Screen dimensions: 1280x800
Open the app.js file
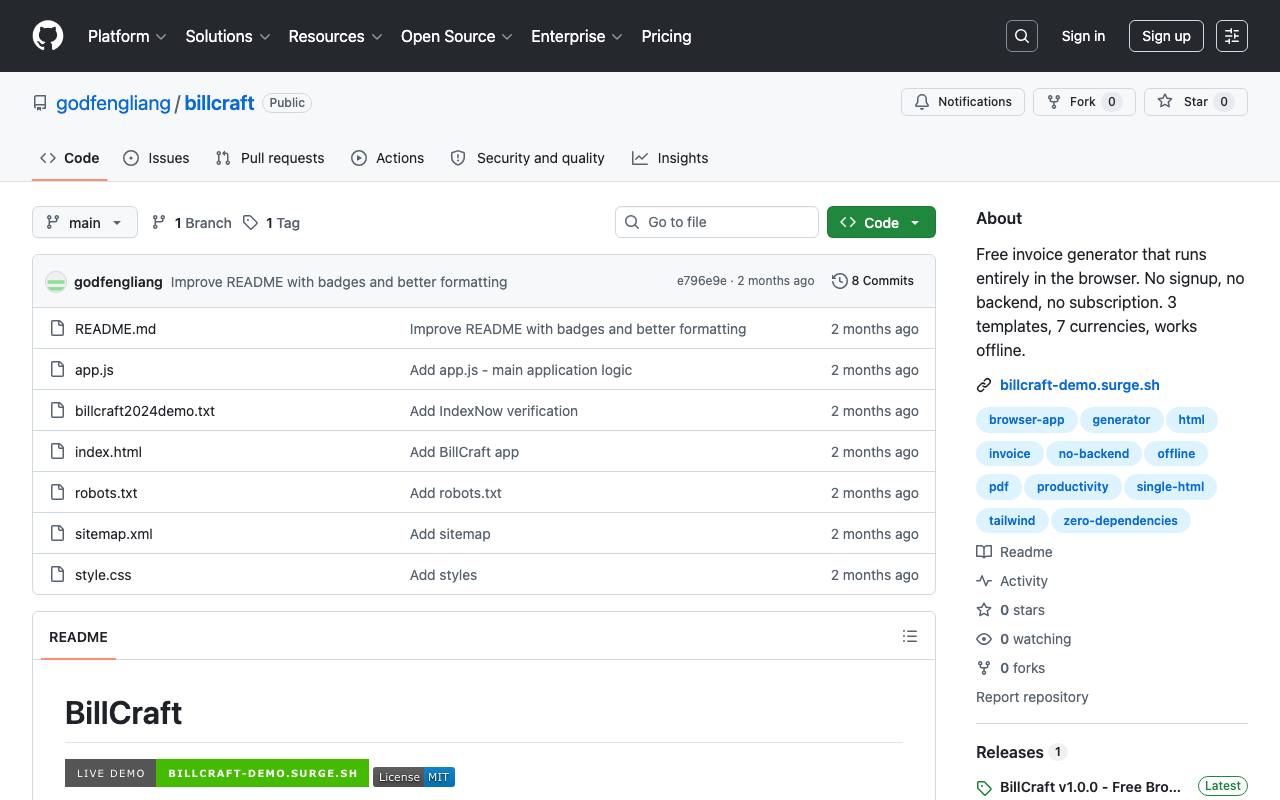[x=94, y=370]
